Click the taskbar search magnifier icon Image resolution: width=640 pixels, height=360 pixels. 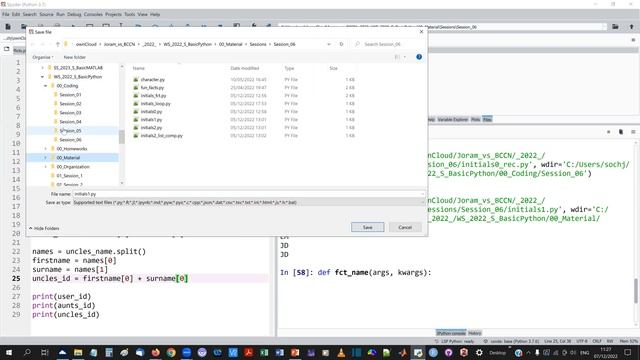tap(27, 352)
